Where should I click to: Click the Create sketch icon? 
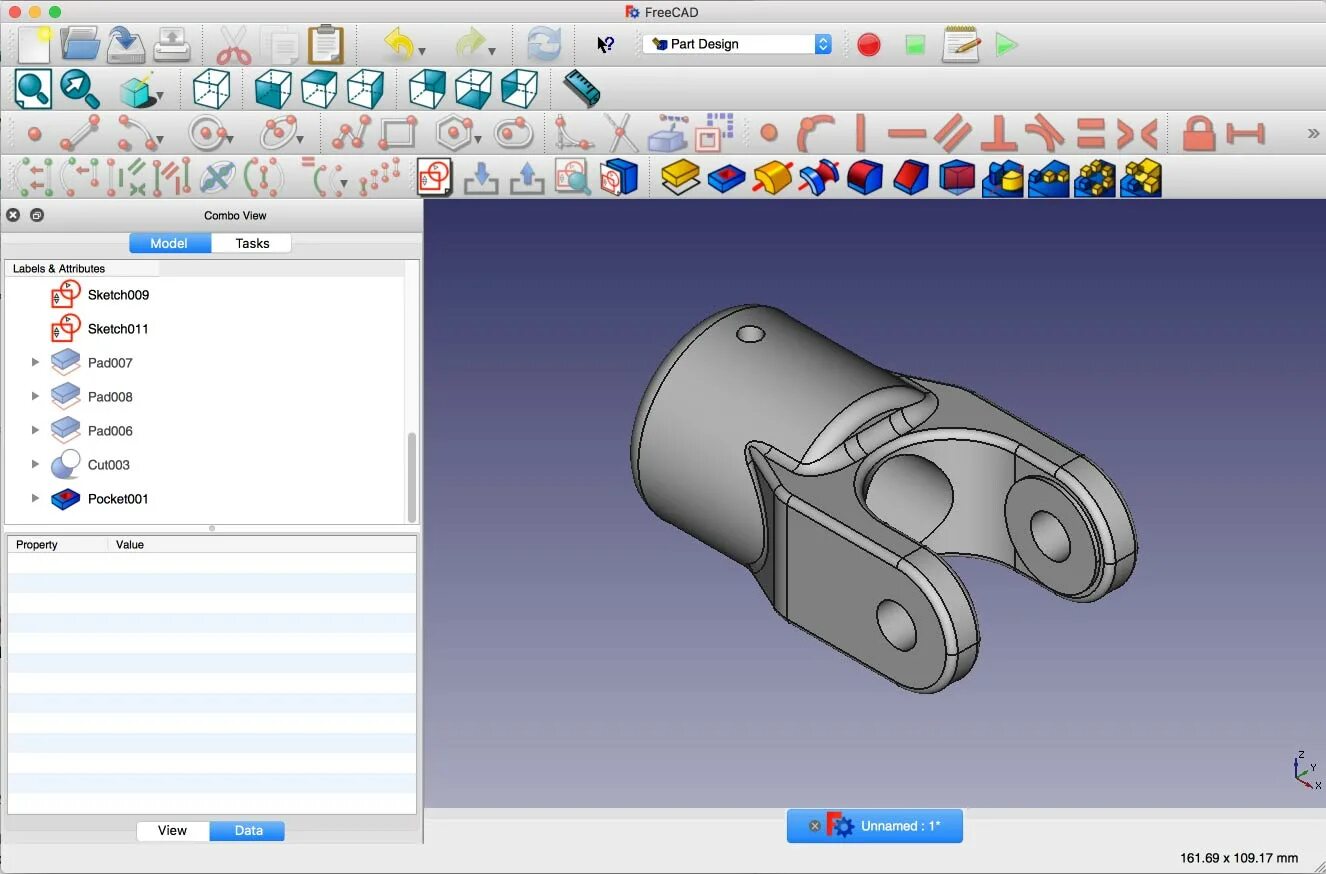pos(435,178)
